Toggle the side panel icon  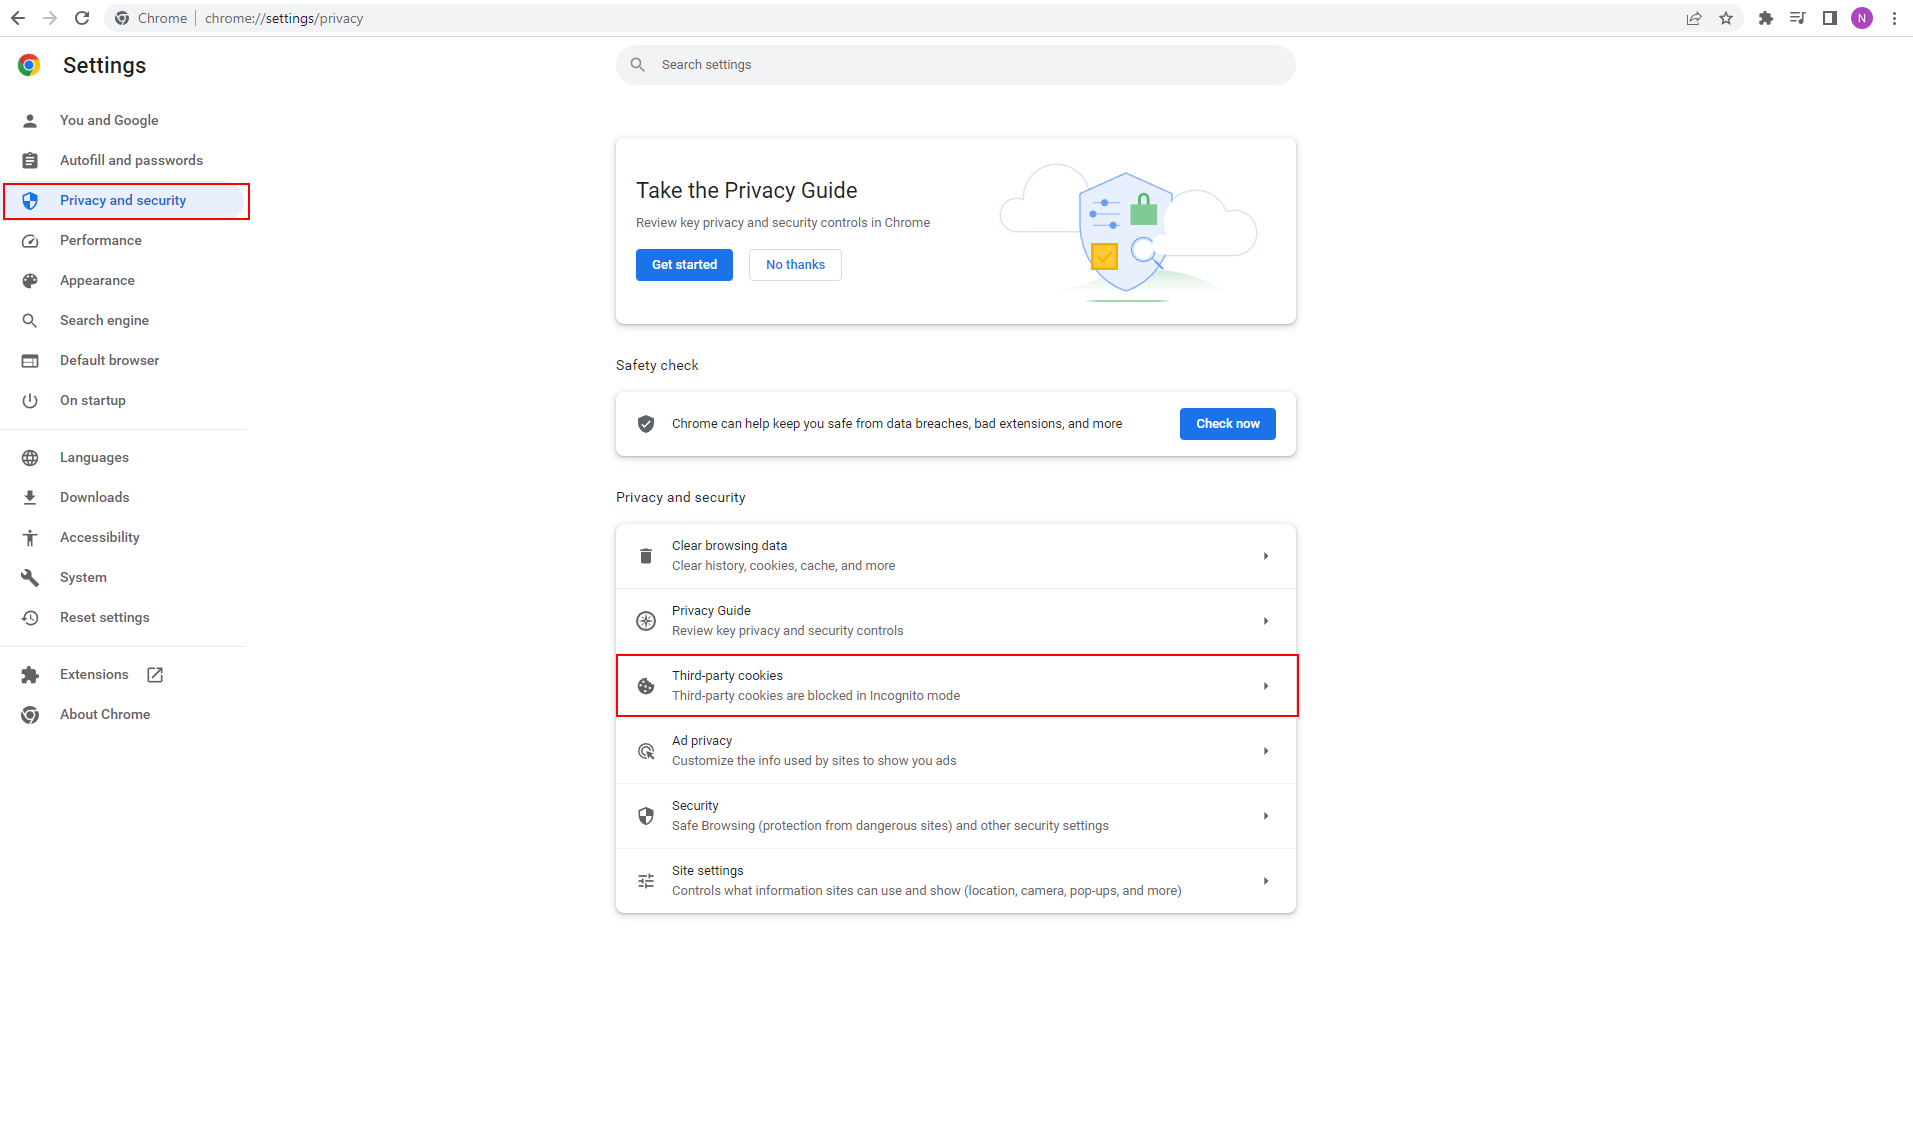point(1830,18)
